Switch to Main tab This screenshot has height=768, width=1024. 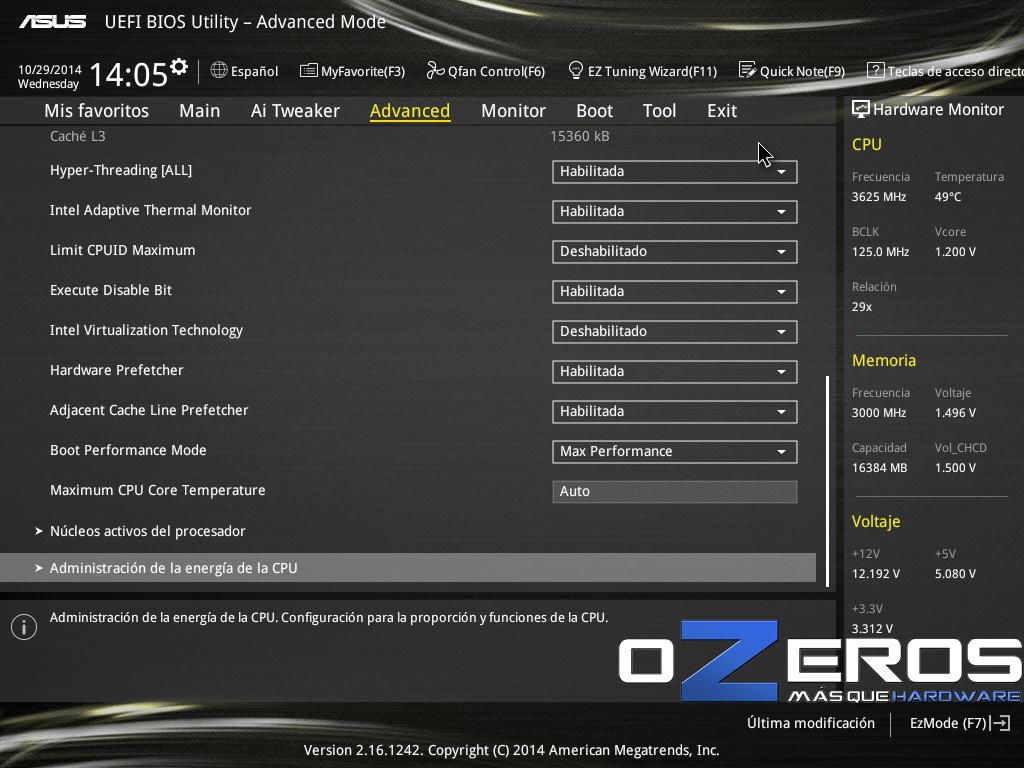tap(200, 111)
